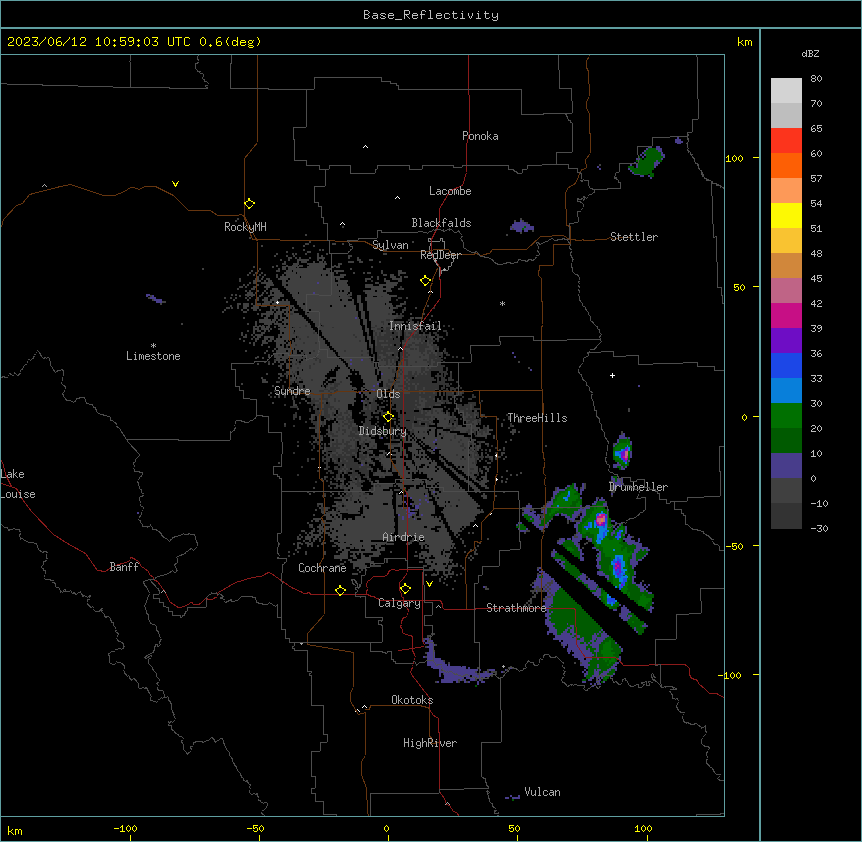
Task: Click the Lacombe town label
Action: coord(450,191)
